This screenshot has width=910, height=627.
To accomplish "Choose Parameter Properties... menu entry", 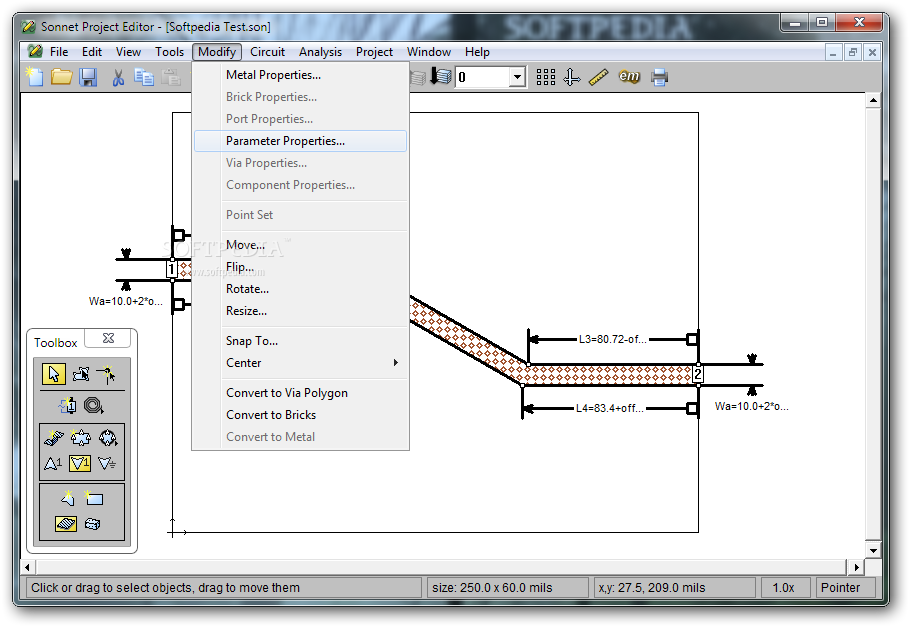I will (x=301, y=141).
